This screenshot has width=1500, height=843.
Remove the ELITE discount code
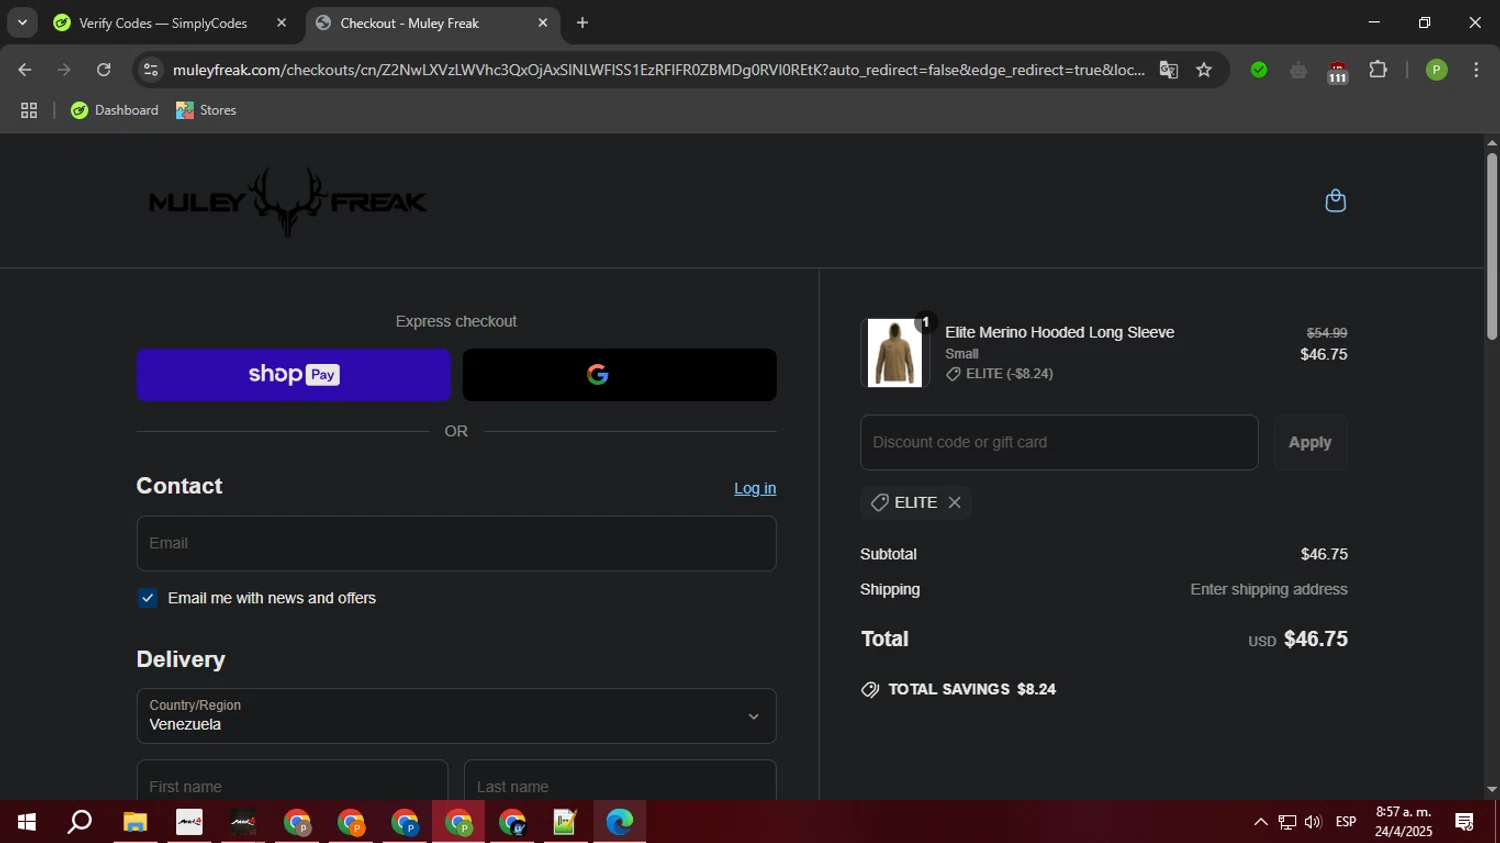(x=954, y=502)
